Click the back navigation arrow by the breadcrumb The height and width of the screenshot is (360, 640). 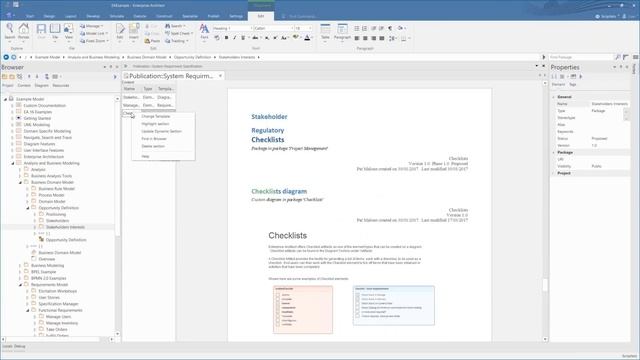[6, 57]
